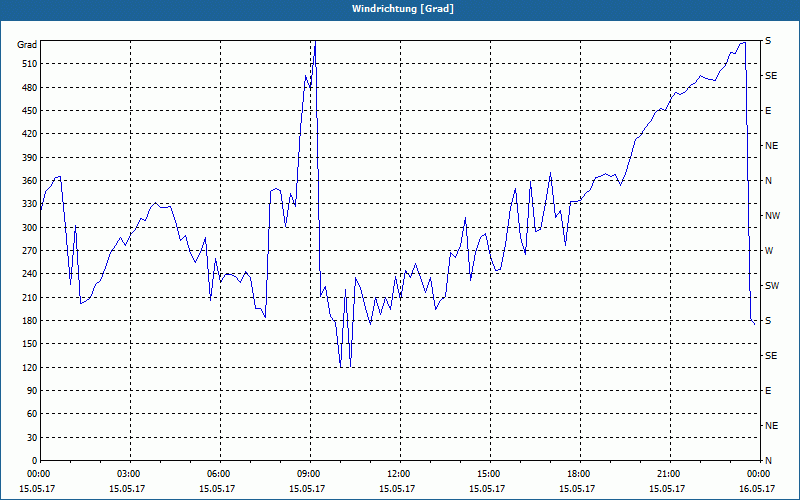Click the '120' y-axis tick label
Viewport: 800px width, 500px height.
coord(30,368)
